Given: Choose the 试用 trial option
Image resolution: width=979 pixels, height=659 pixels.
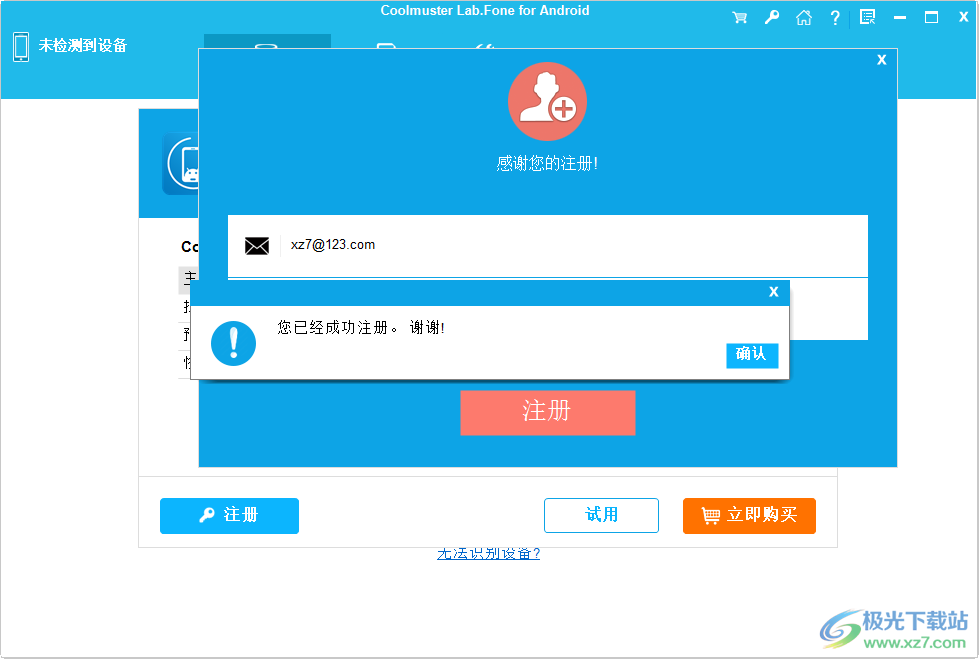Looking at the screenshot, I should point(601,516).
